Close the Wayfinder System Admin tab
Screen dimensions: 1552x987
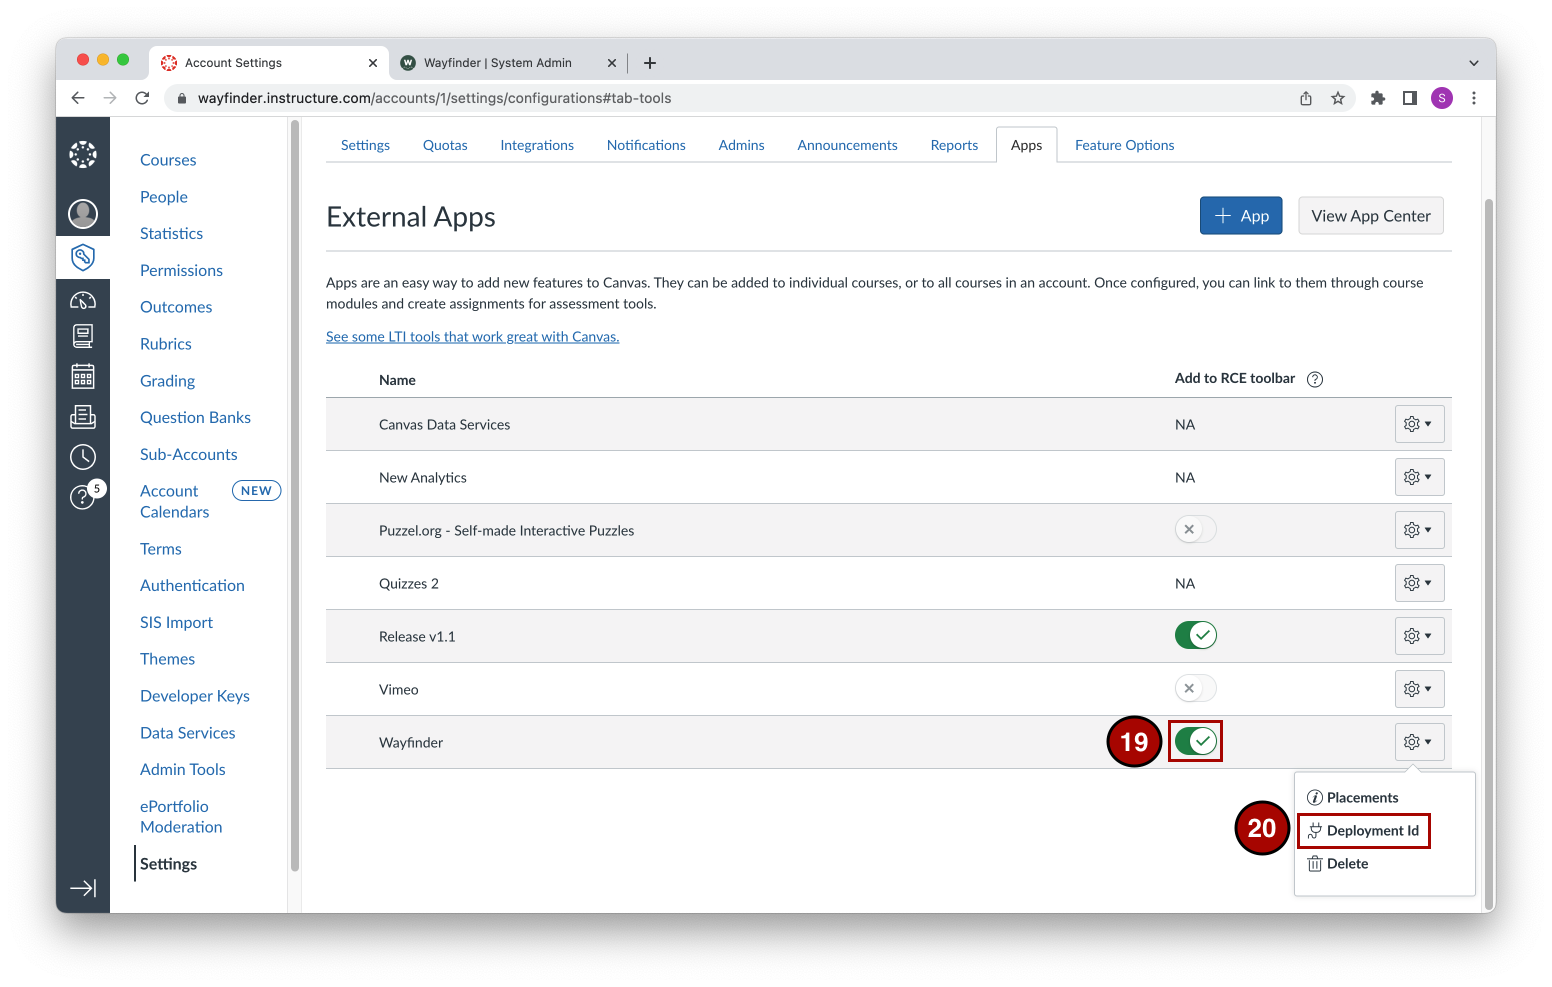click(x=612, y=63)
